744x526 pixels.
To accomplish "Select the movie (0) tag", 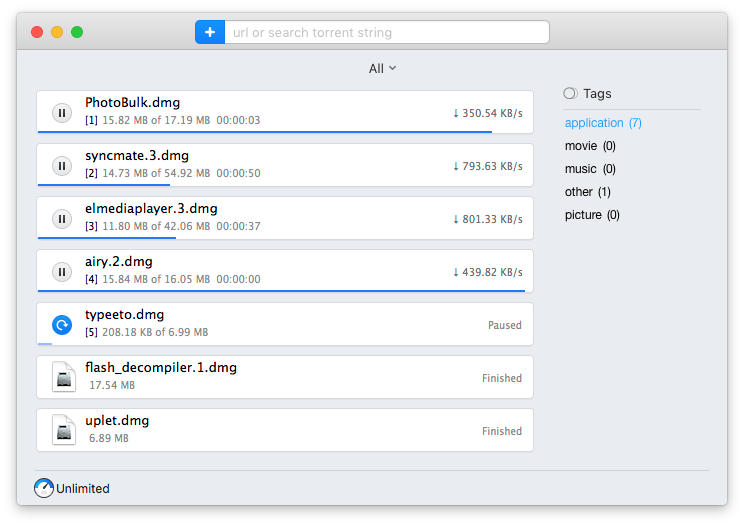I will point(590,146).
